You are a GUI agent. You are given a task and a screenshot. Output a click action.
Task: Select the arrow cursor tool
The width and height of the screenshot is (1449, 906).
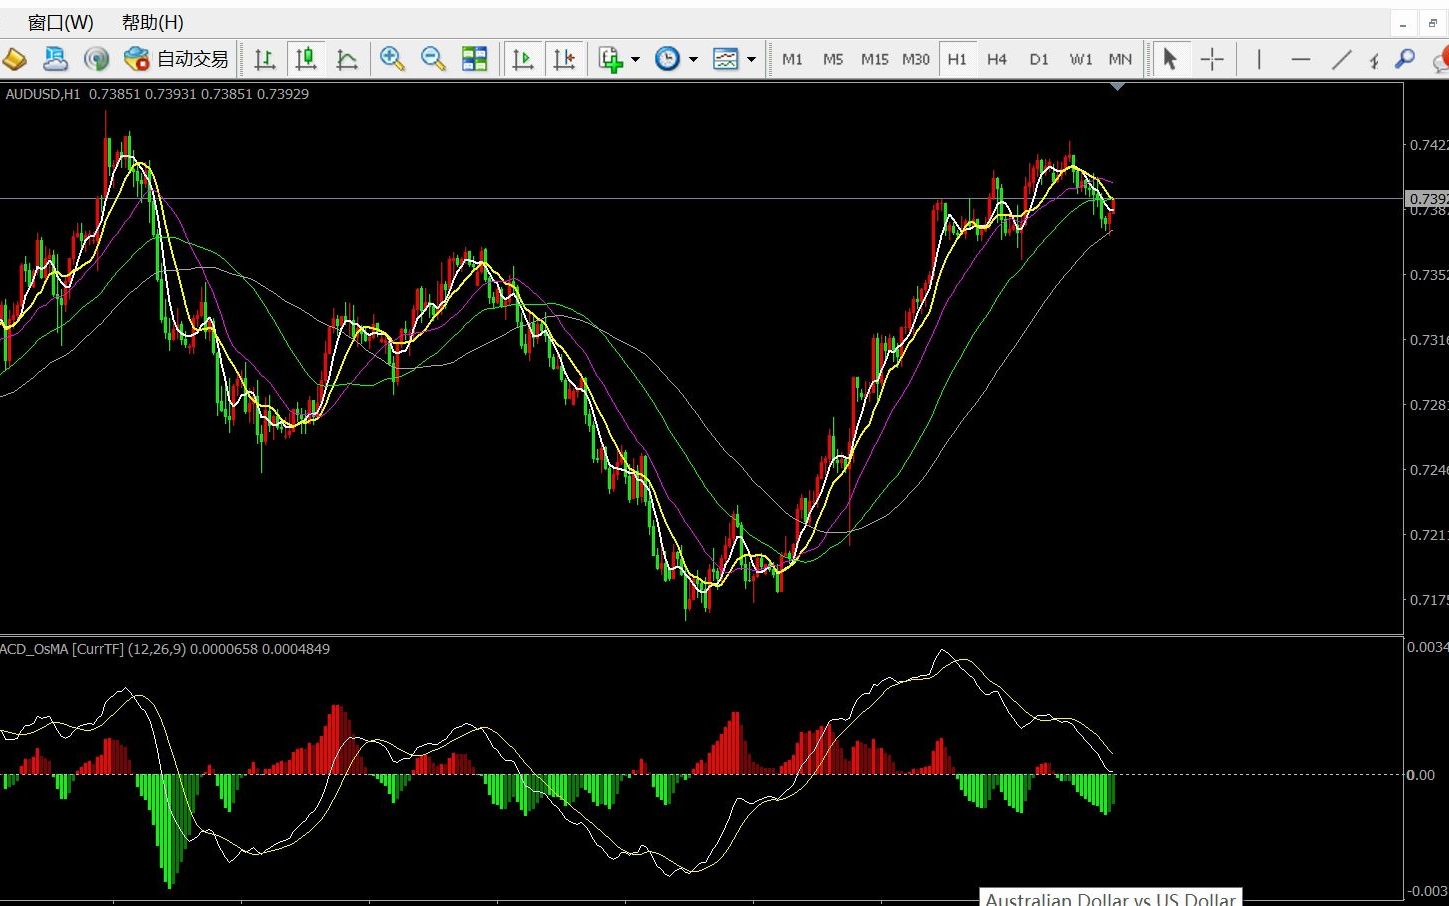(1169, 59)
